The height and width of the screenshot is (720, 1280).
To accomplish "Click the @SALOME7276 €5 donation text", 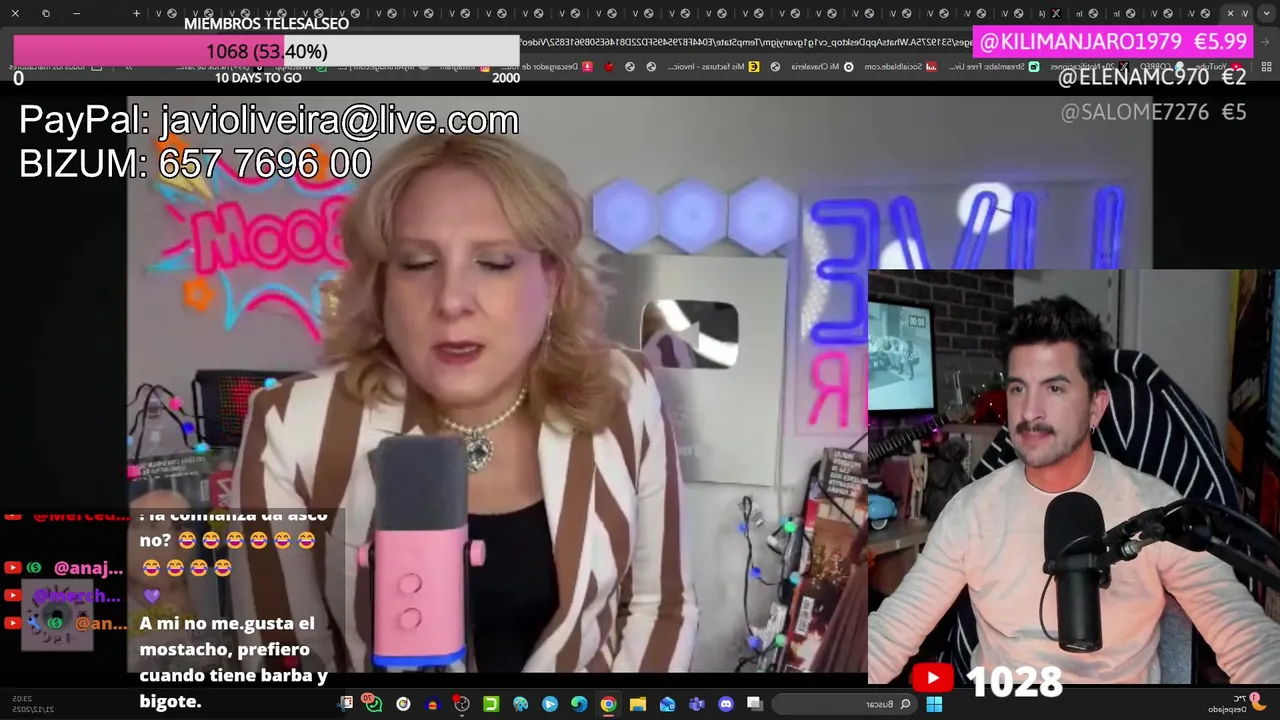I will click(x=1153, y=112).
